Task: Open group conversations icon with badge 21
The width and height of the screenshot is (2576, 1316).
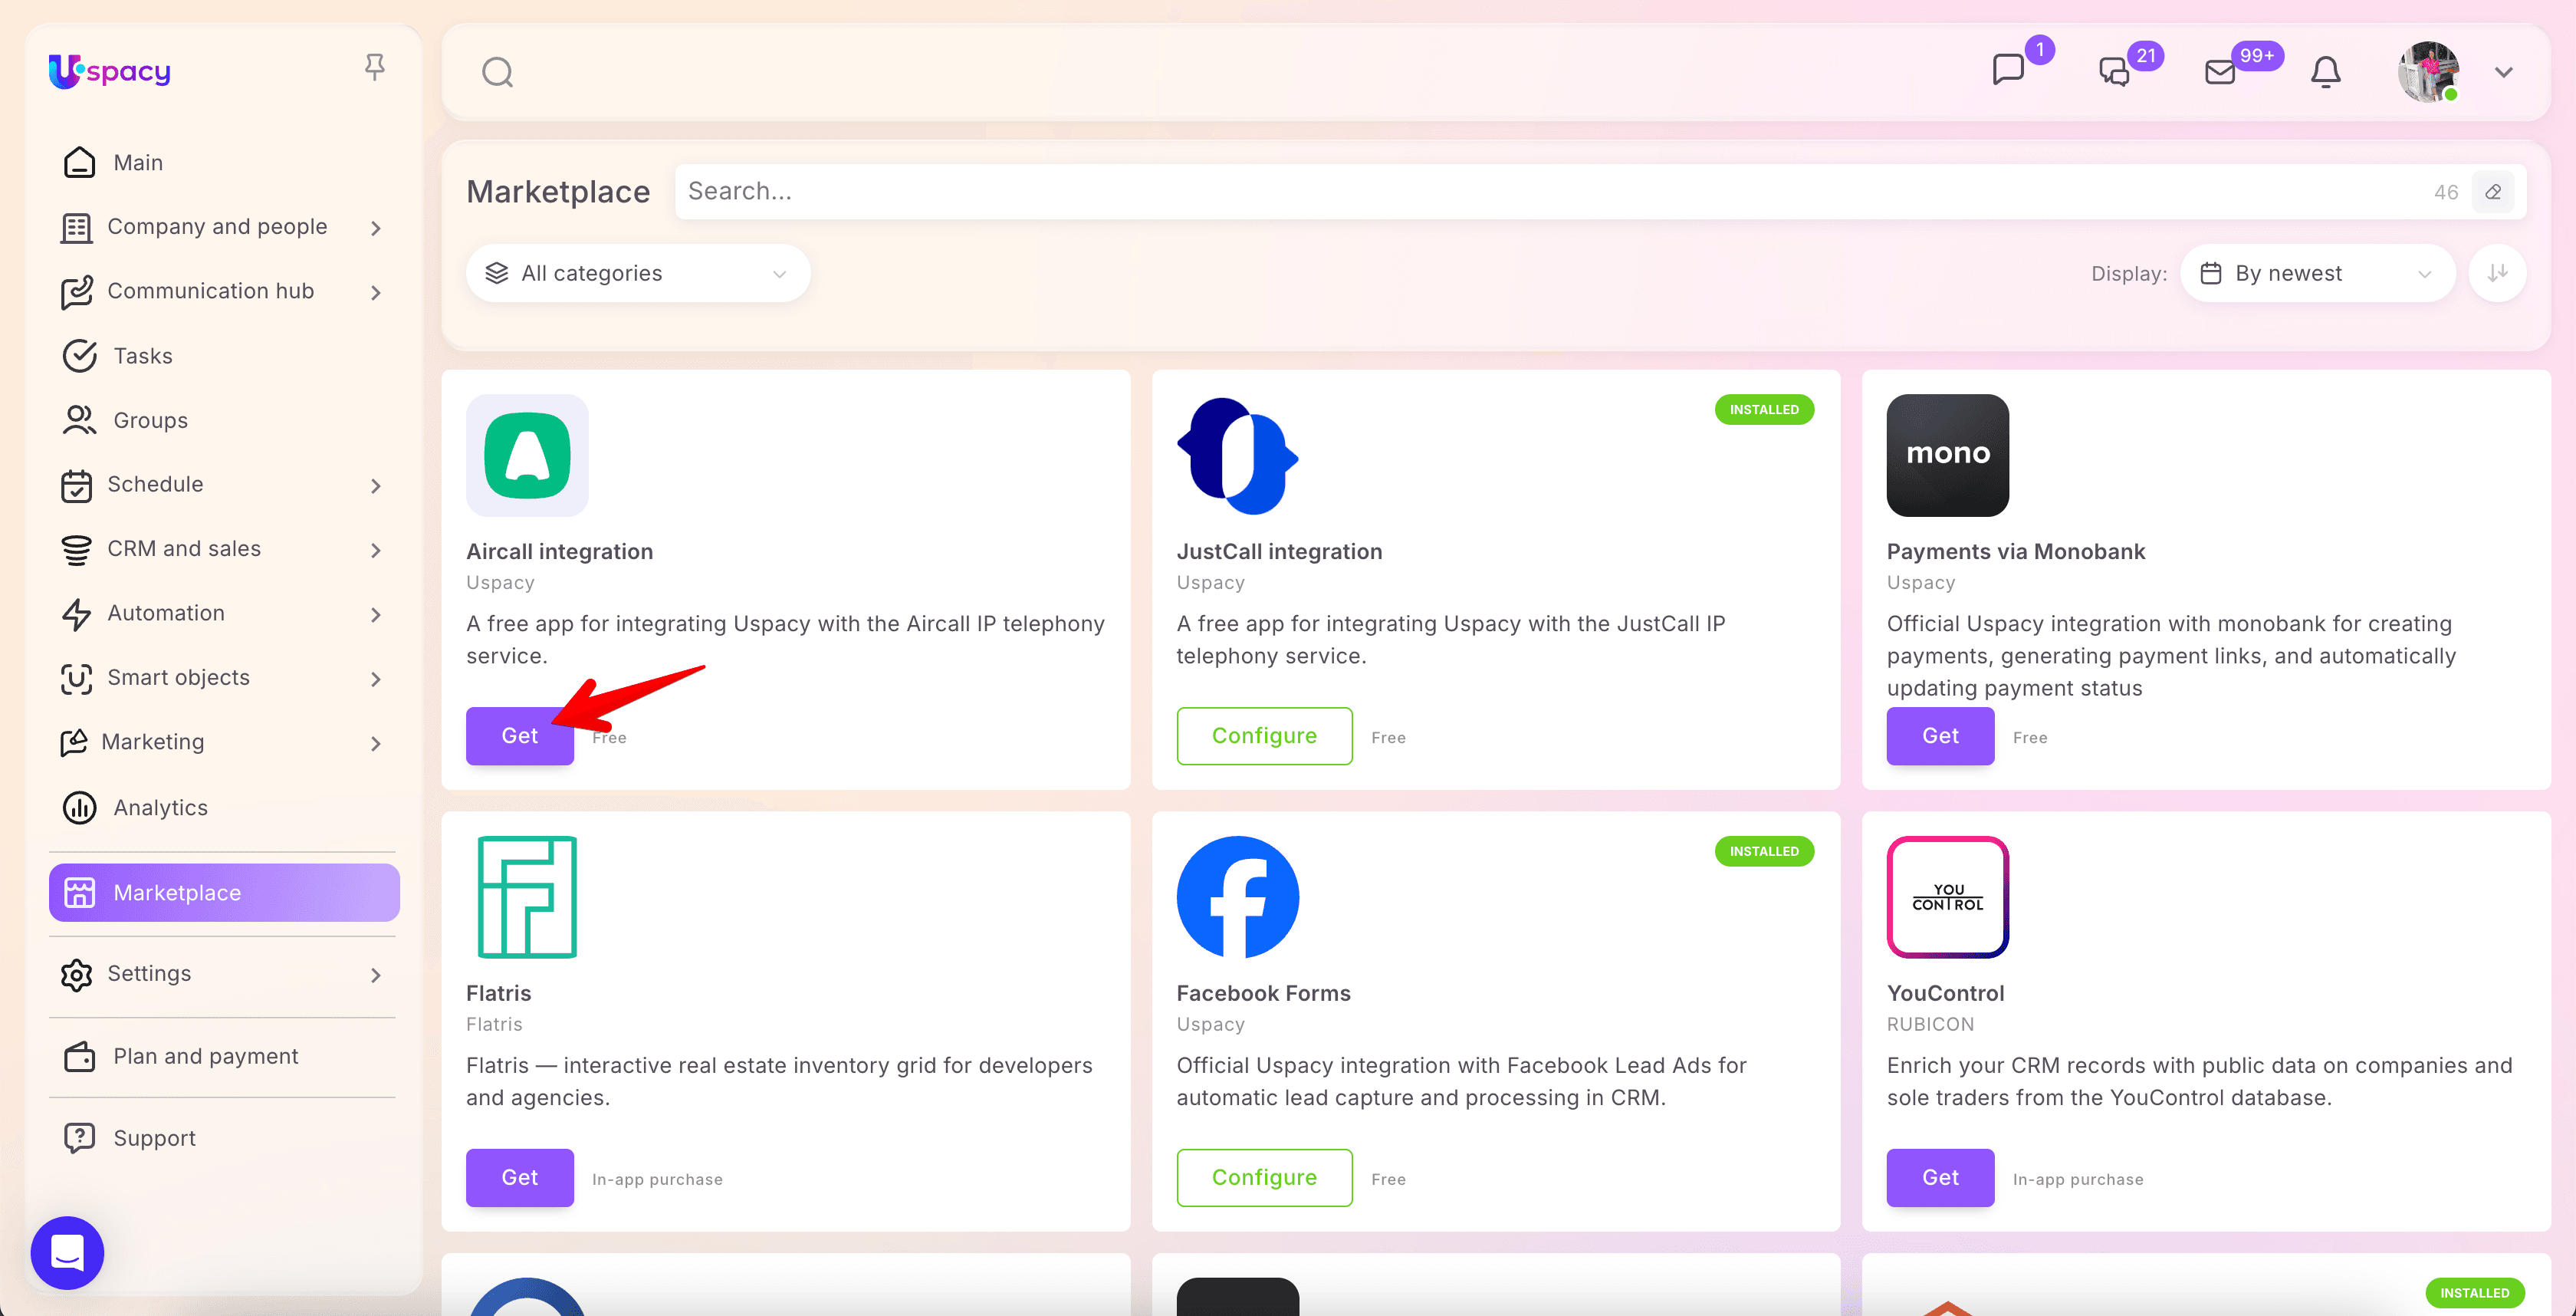Action: coord(2114,72)
